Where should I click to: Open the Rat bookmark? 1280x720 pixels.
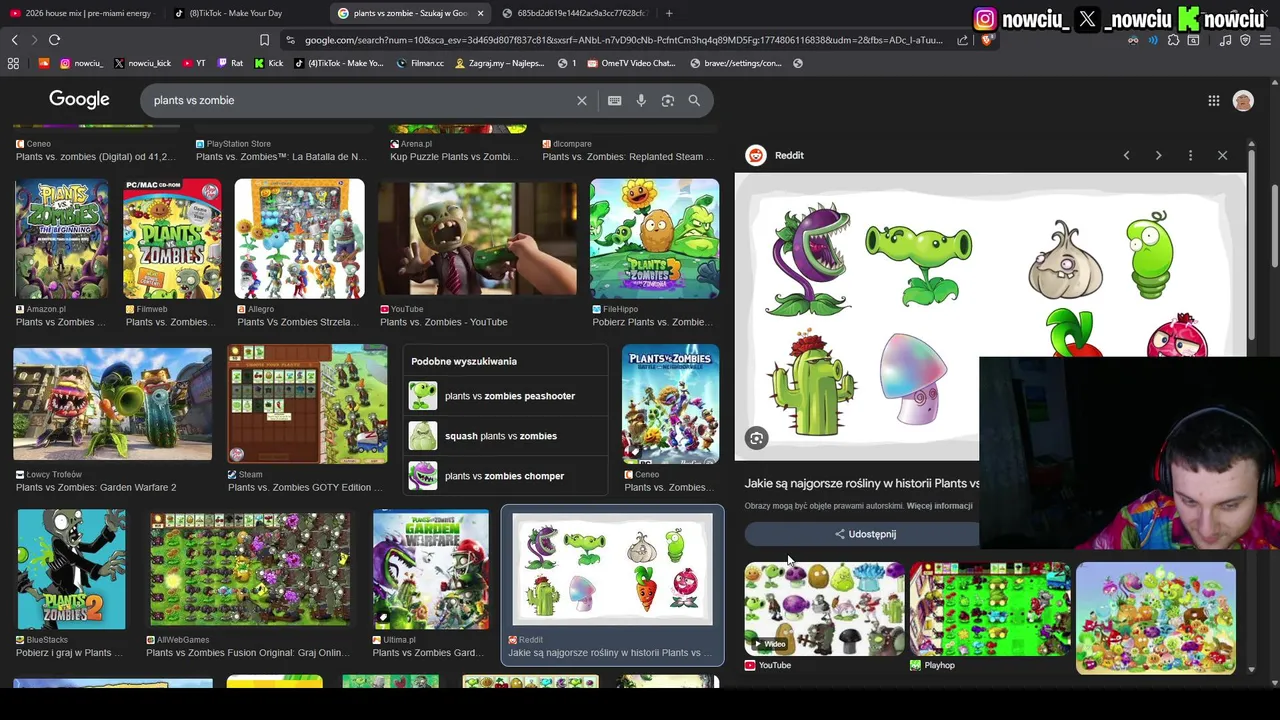pyautogui.click(x=230, y=63)
